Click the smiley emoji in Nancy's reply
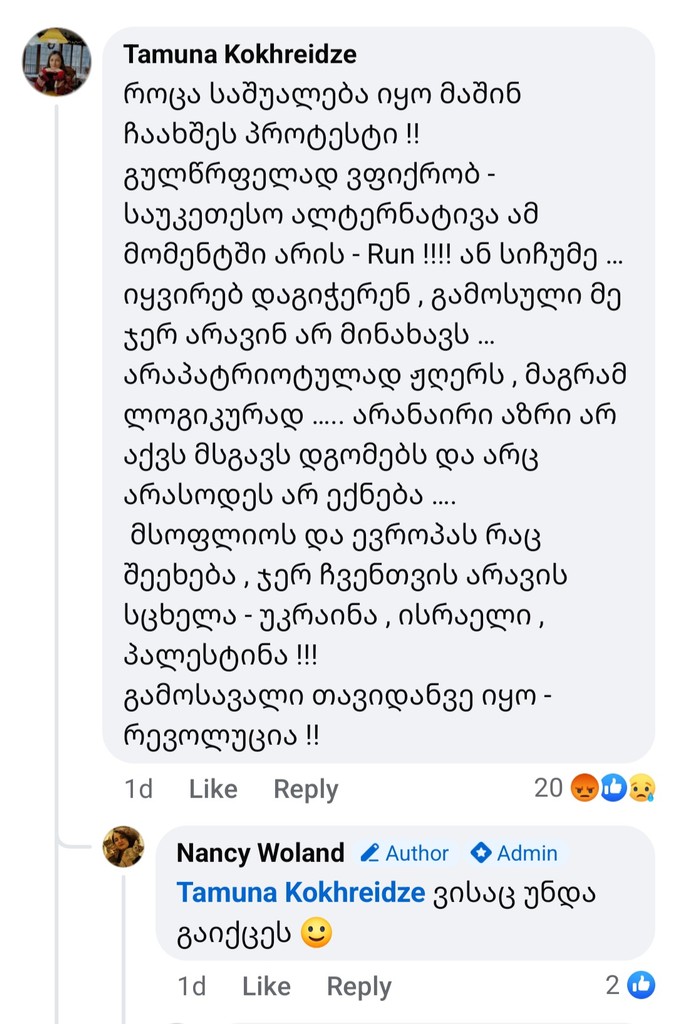676x1024 pixels. coord(316,933)
